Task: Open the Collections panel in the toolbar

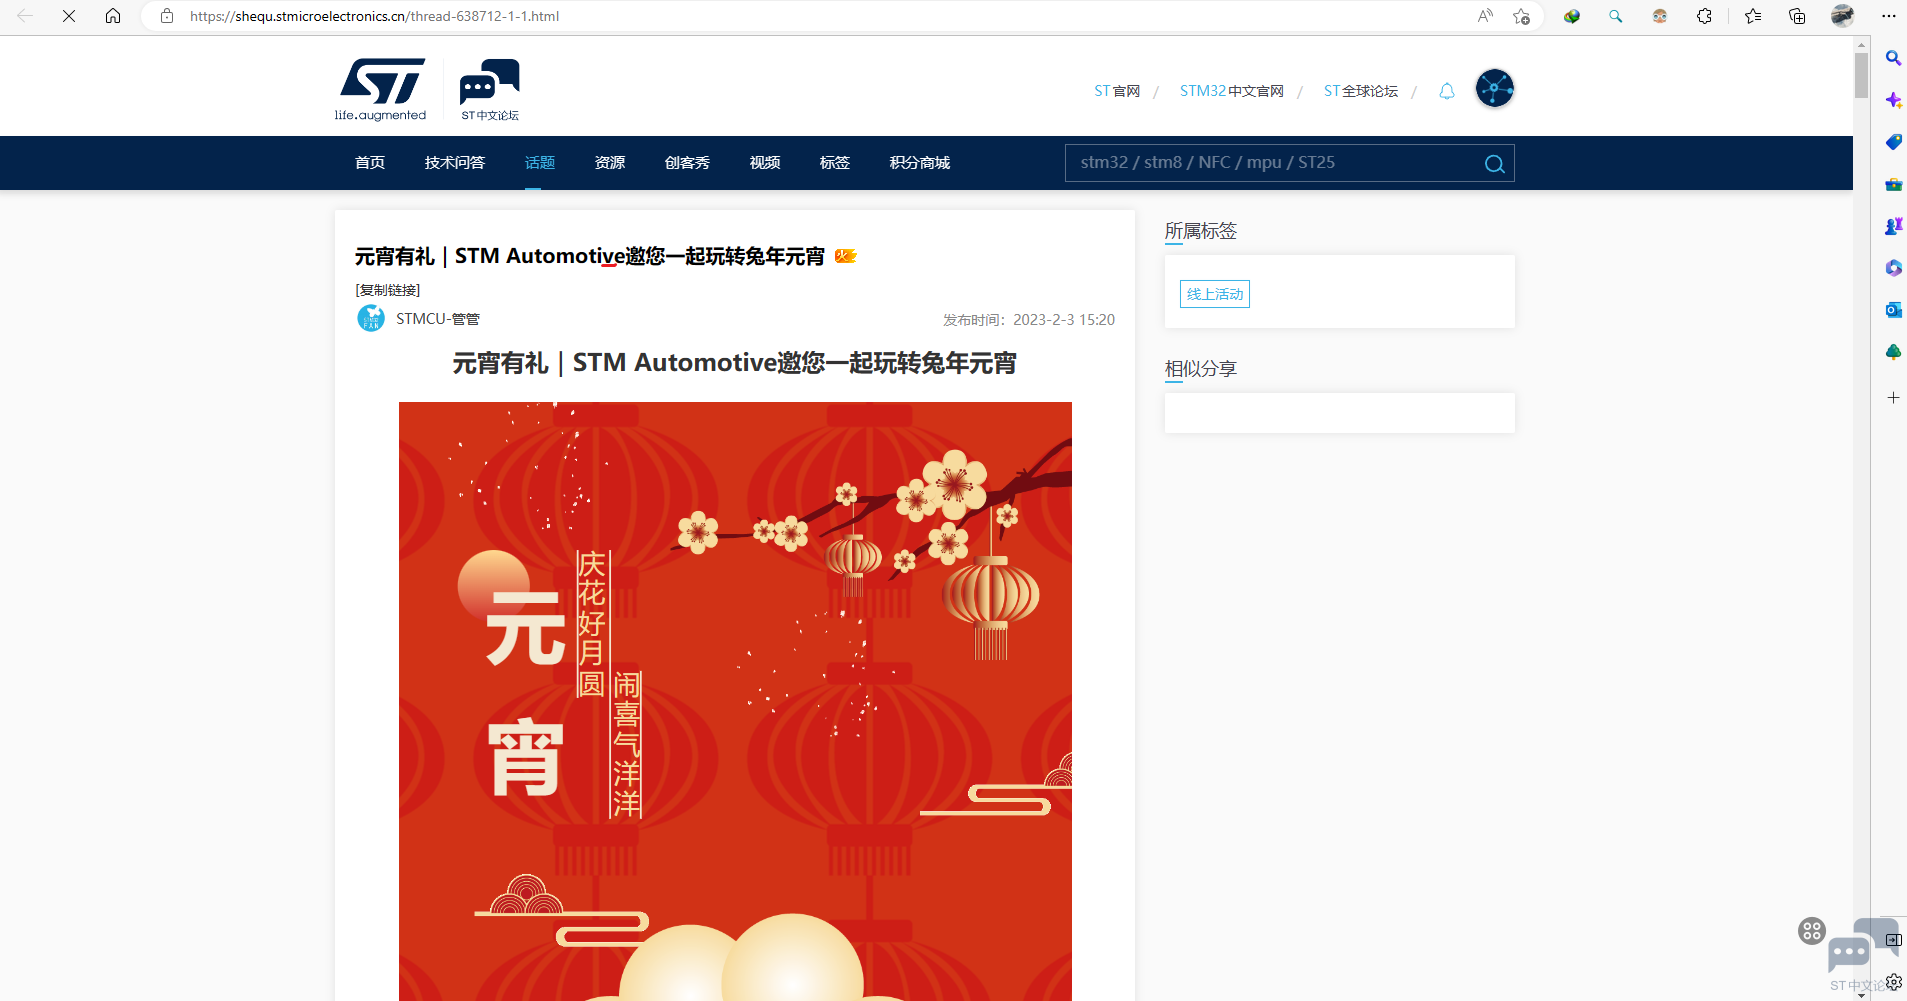Action: coord(1797,16)
